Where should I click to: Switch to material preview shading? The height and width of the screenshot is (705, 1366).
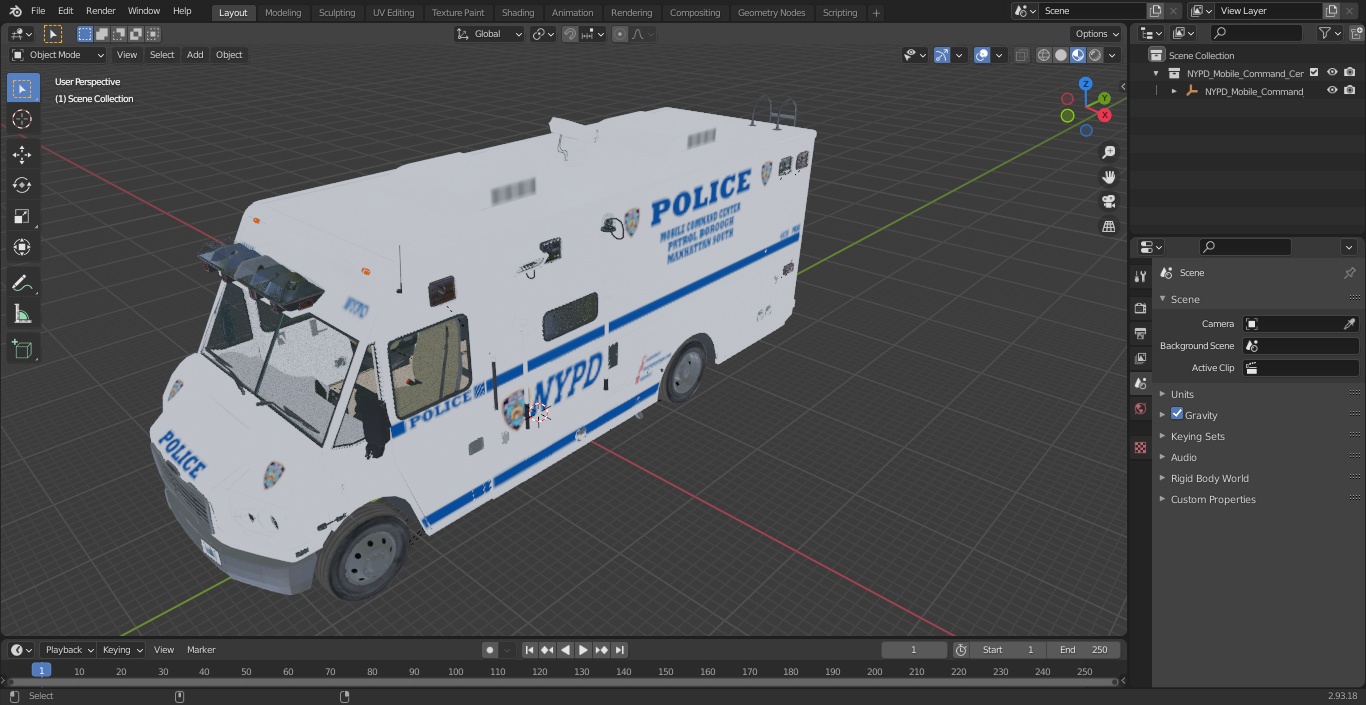click(1078, 55)
